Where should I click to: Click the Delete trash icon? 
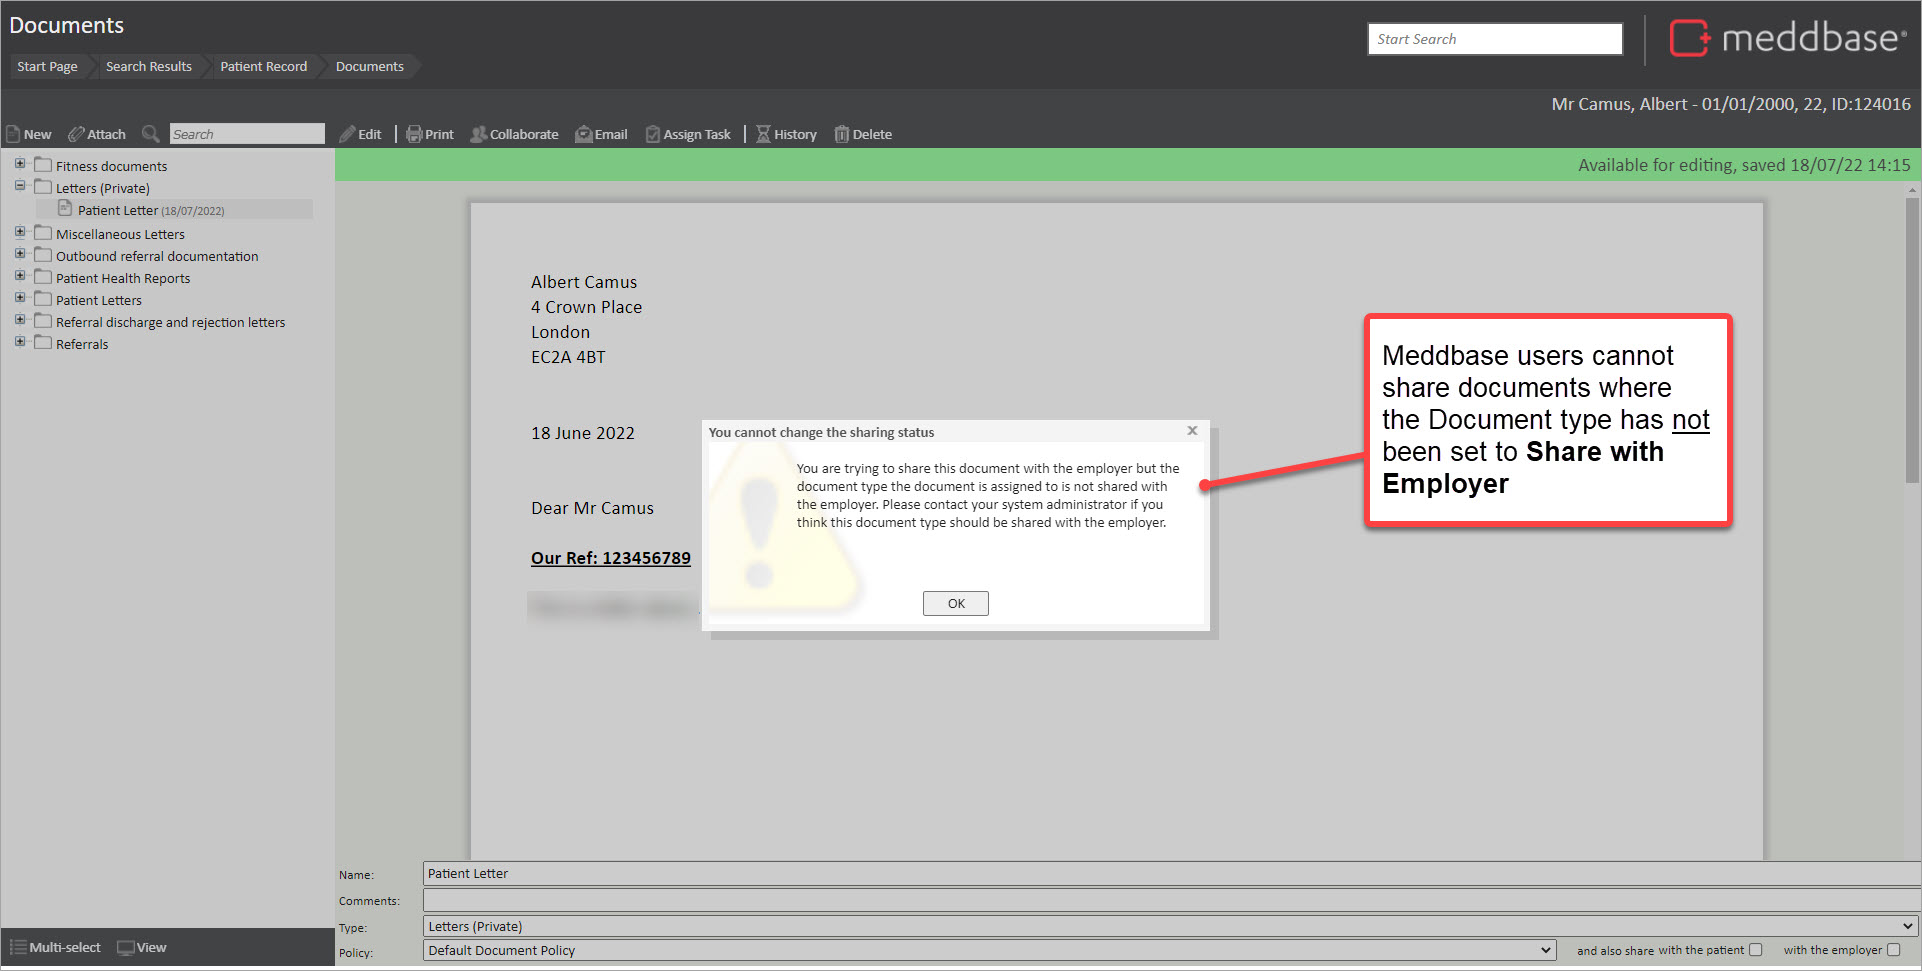point(842,134)
